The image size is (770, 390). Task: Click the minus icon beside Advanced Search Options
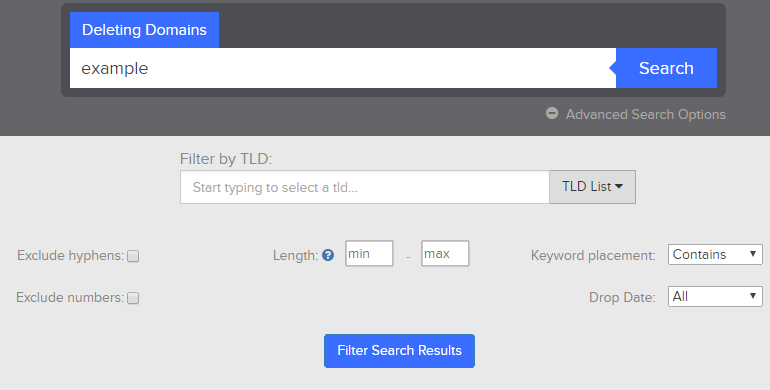pos(552,113)
